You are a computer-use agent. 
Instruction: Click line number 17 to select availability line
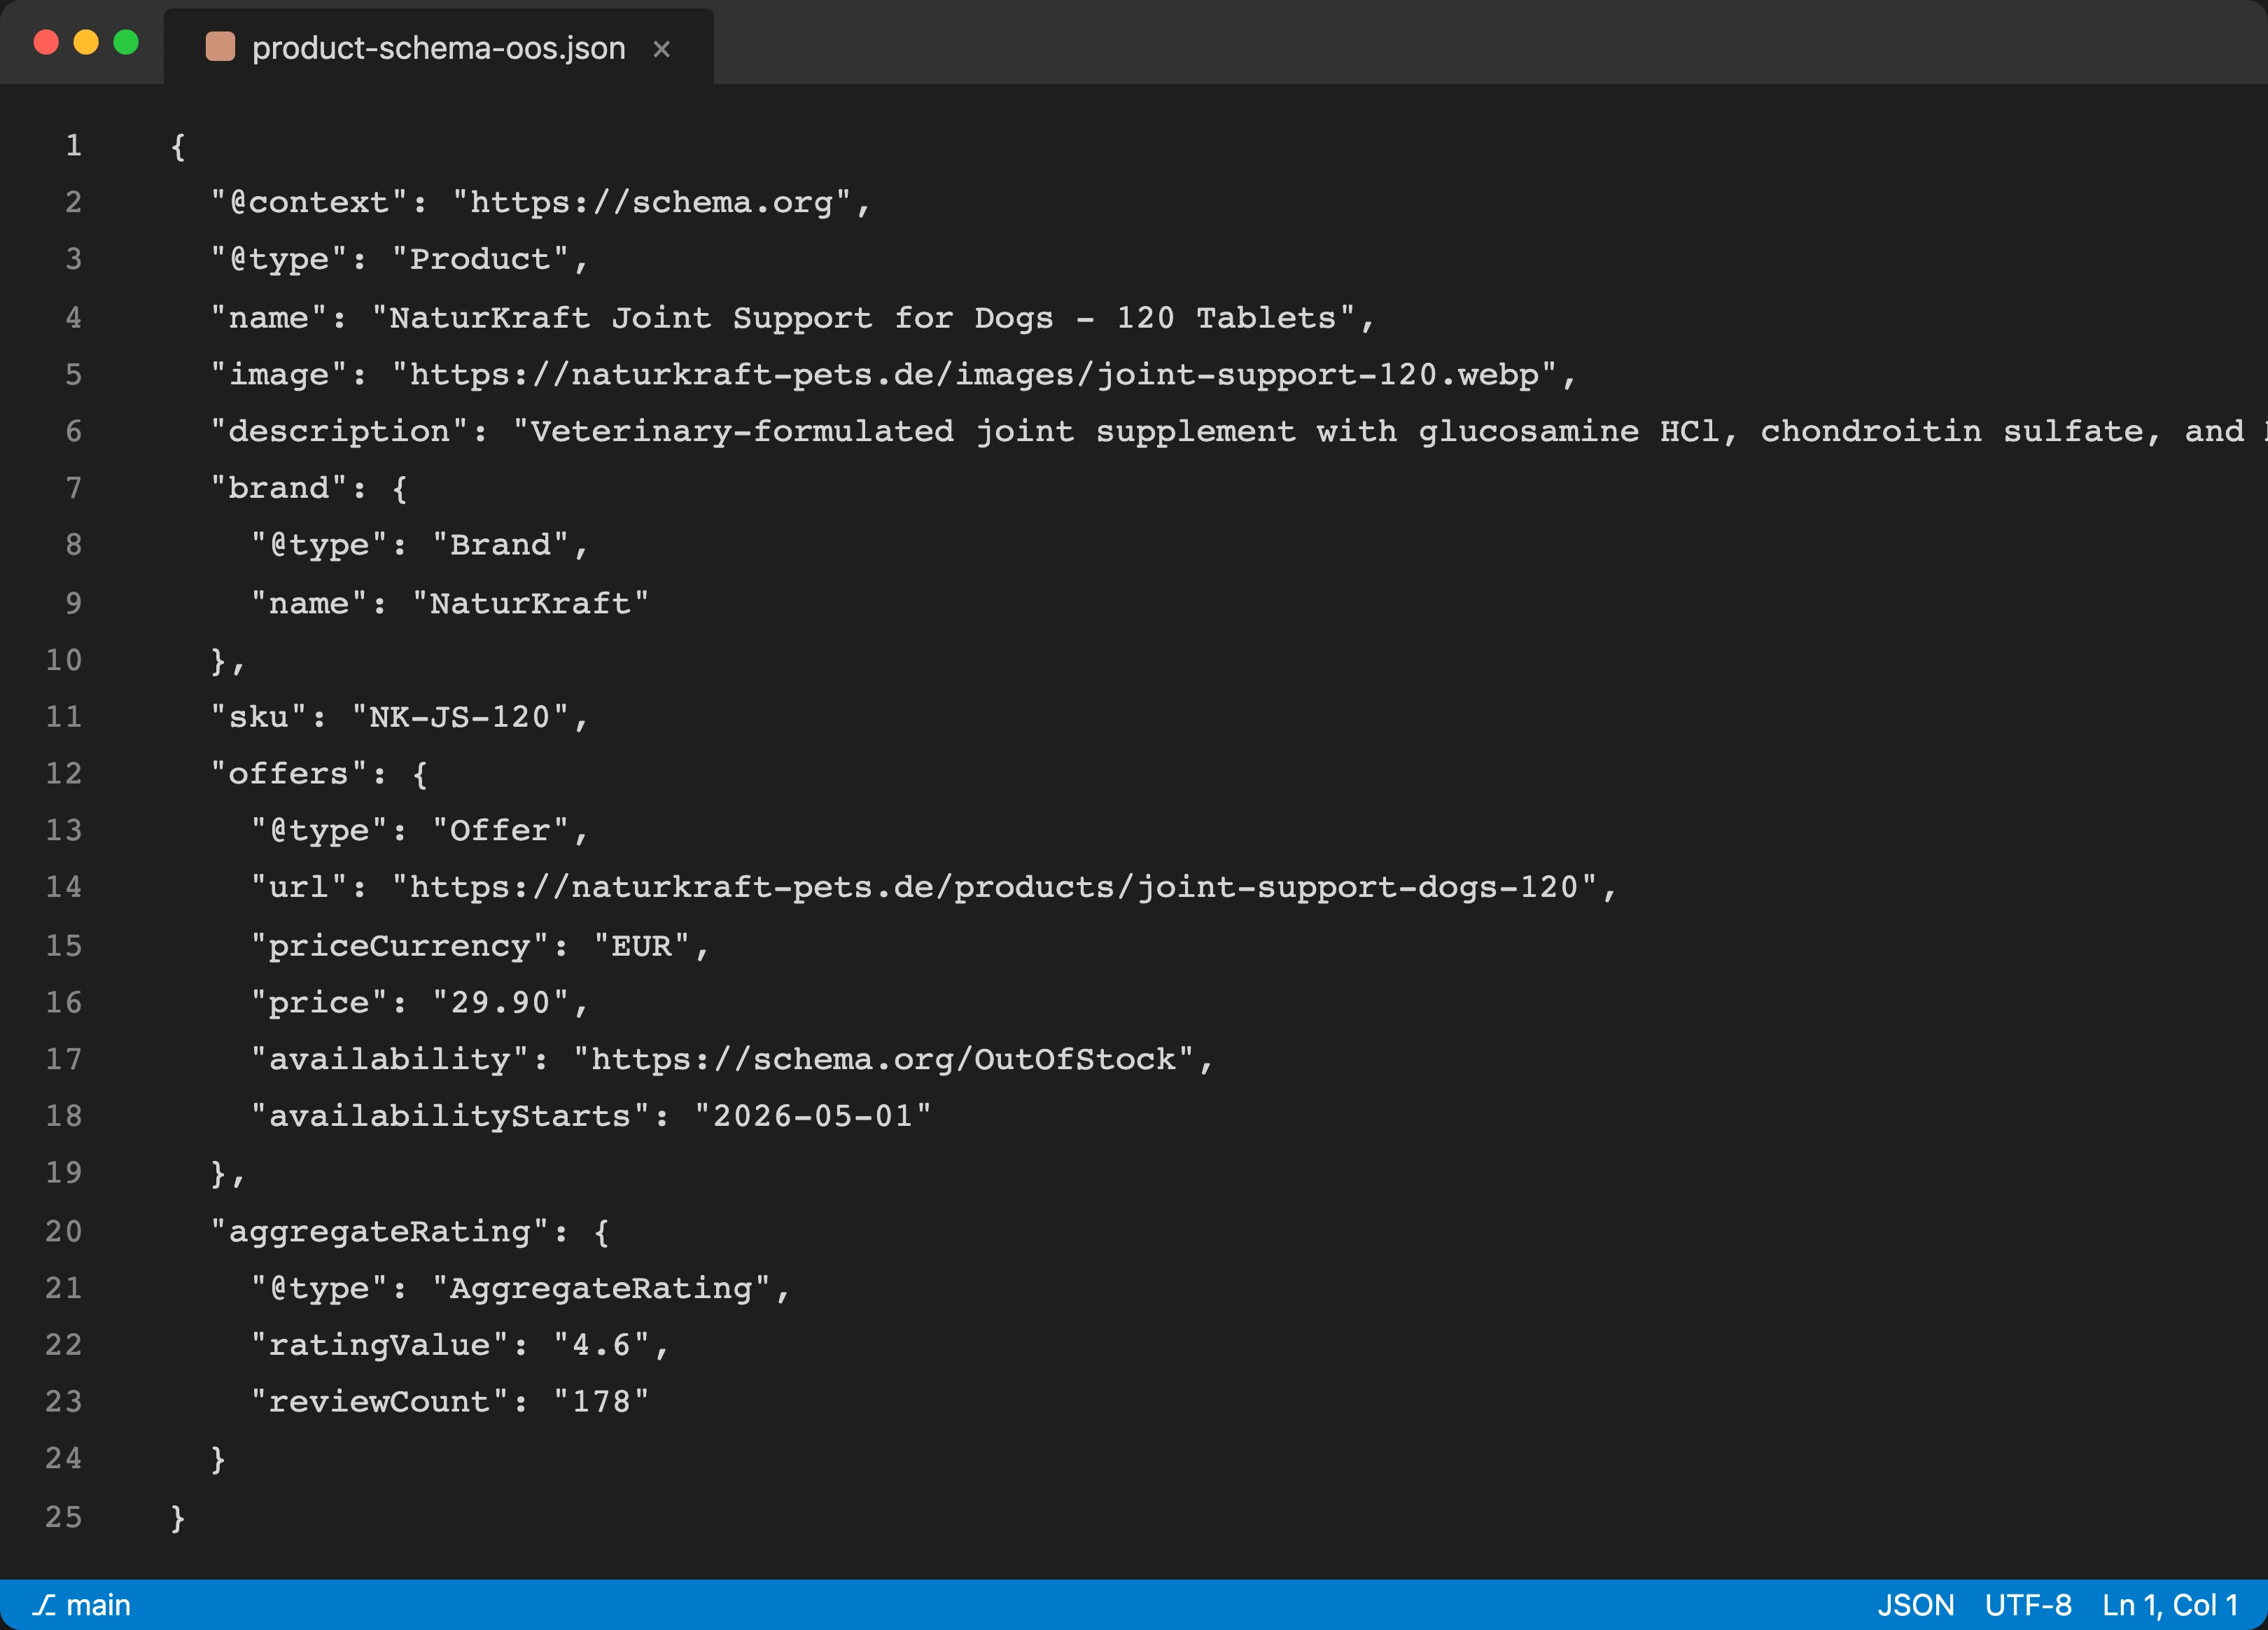pos(62,1059)
